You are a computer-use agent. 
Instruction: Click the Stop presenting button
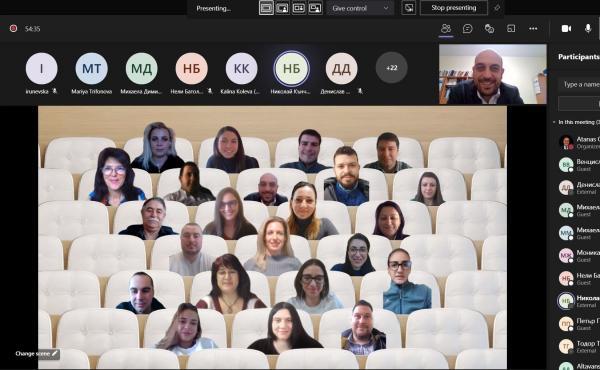(454, 8)
